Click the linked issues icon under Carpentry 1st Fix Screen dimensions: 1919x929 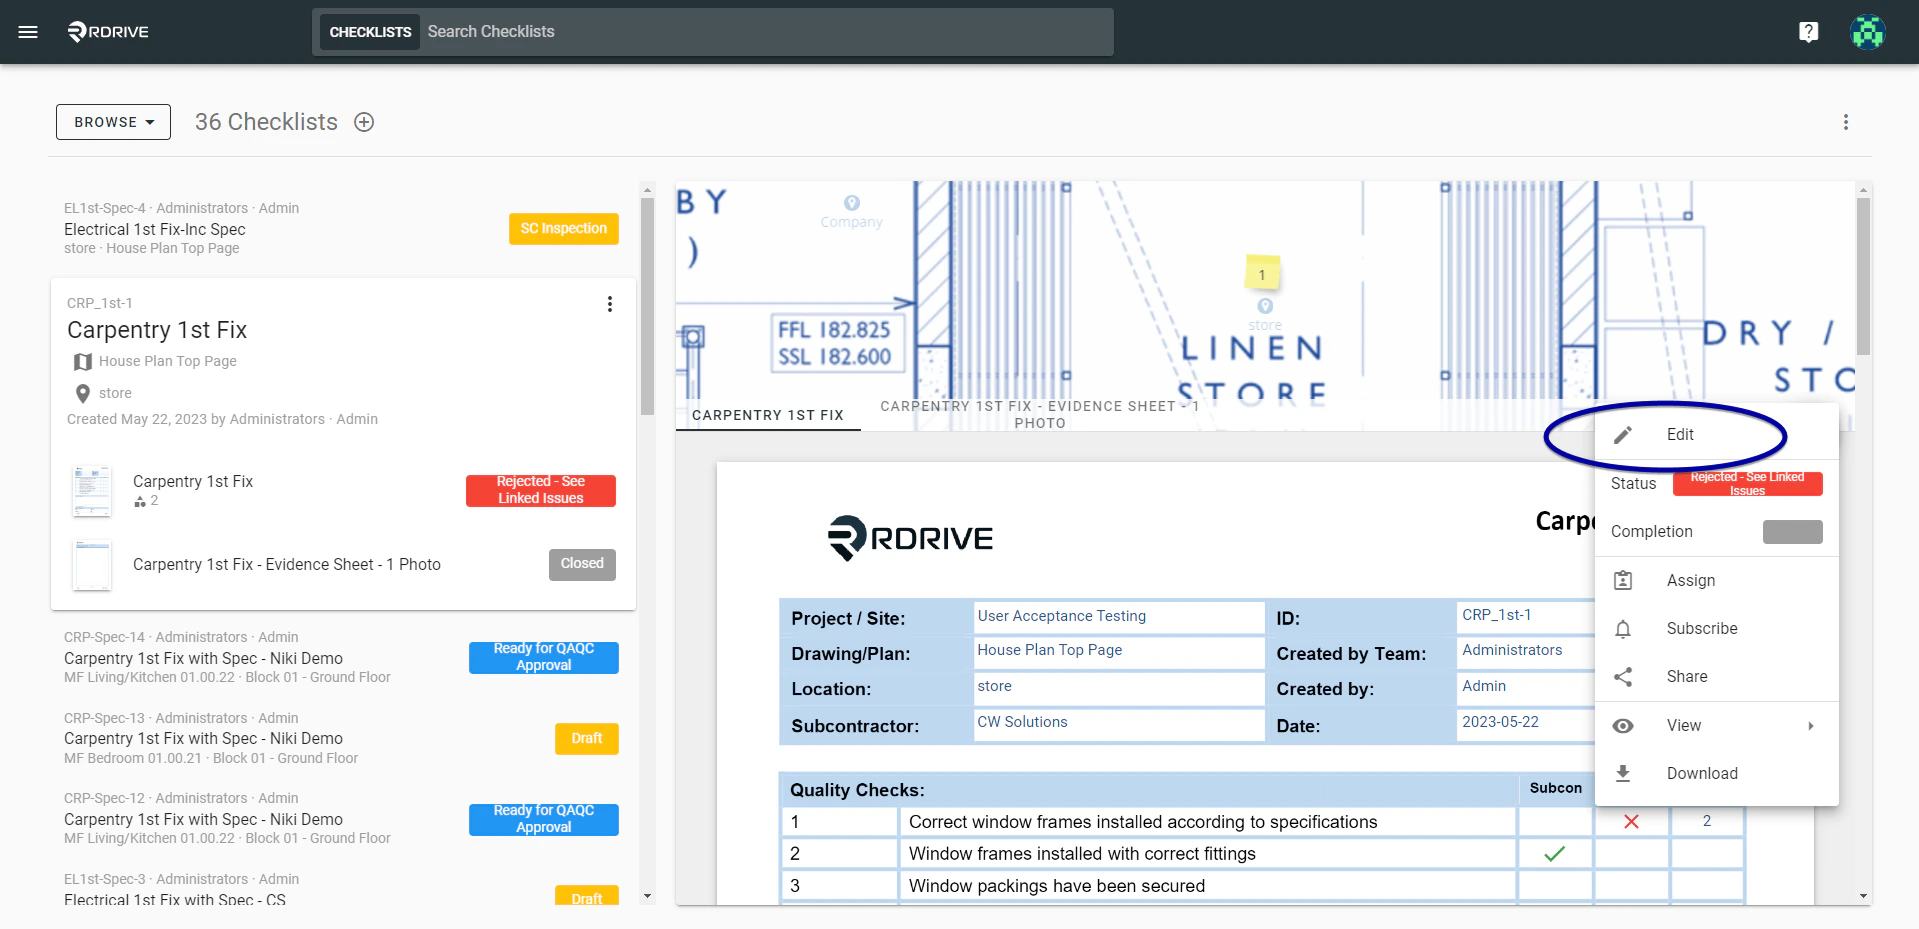140,501
